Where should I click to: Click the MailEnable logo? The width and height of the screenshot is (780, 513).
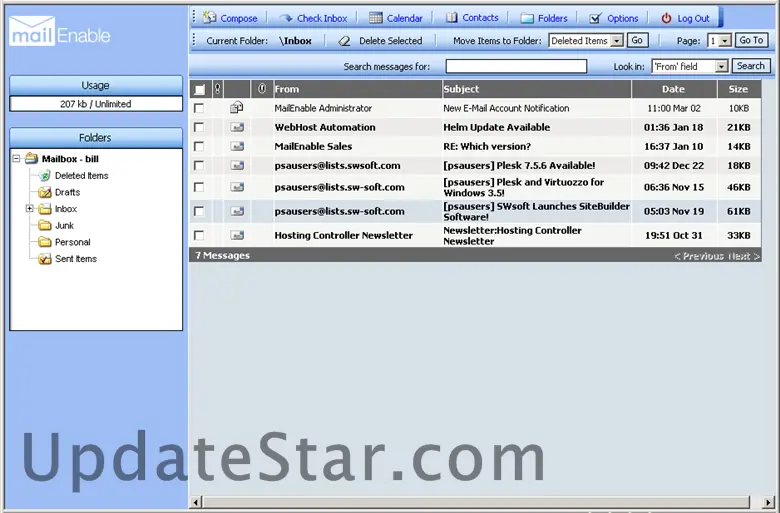[60, 31]
